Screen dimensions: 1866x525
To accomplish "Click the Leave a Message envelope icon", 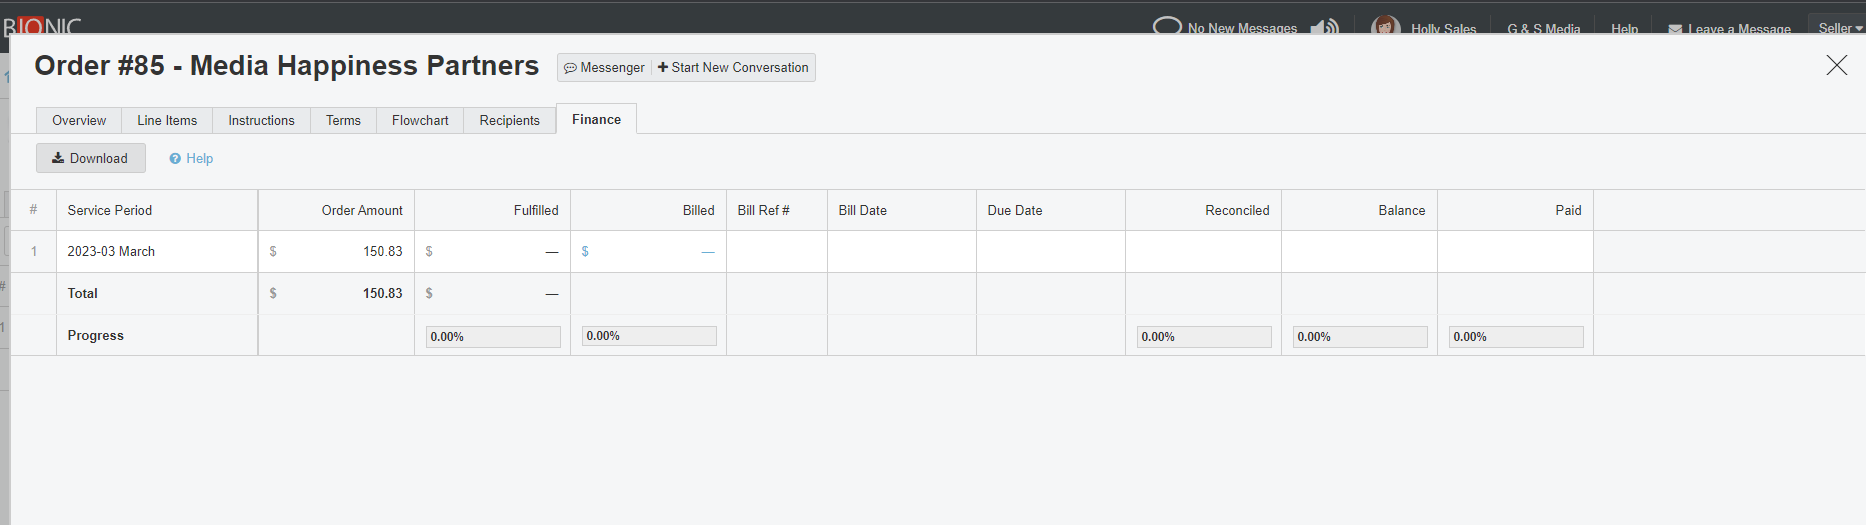I will point(1675,29).
